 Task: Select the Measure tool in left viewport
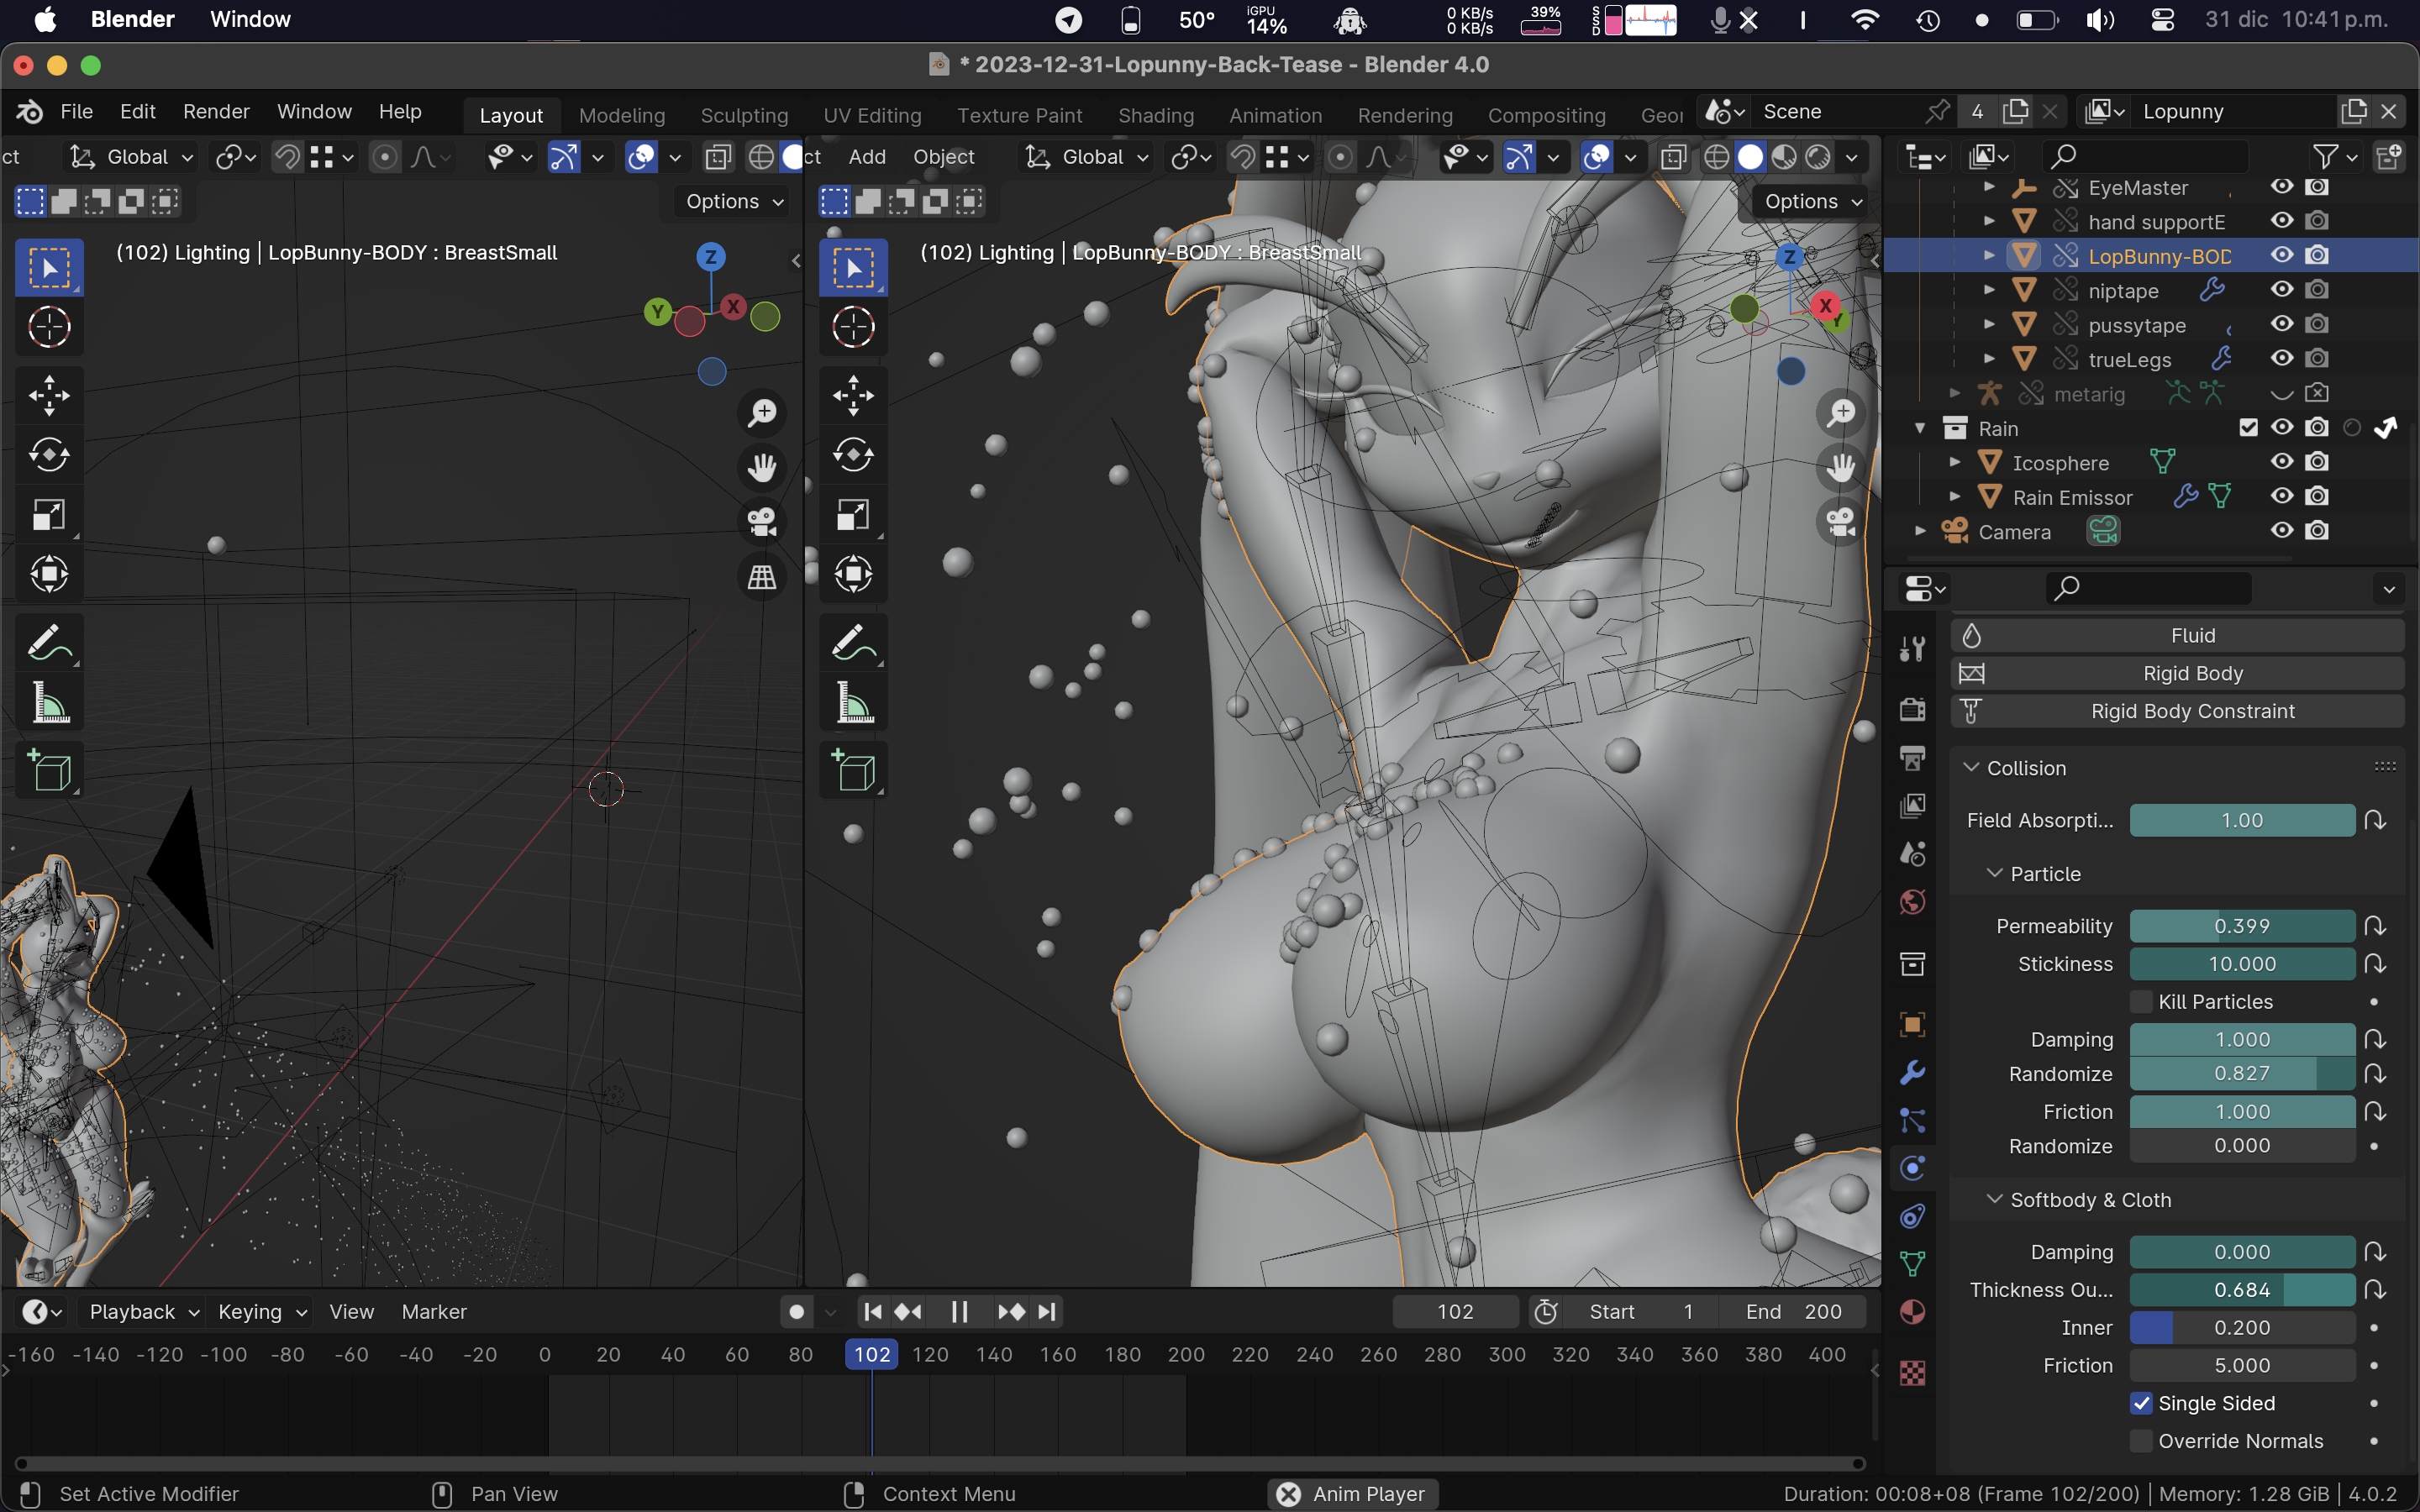click(49, 703)
